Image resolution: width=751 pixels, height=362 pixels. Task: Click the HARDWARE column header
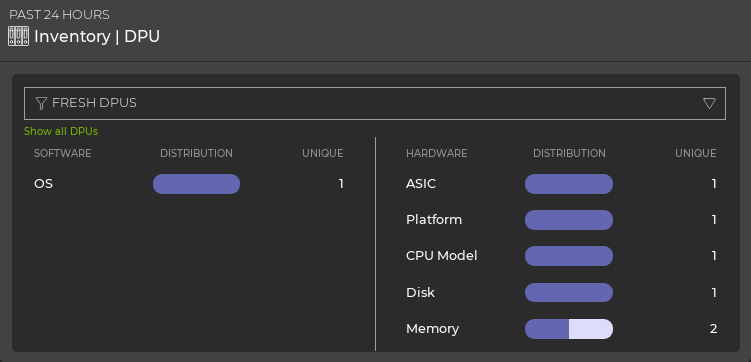pos(437,153)
